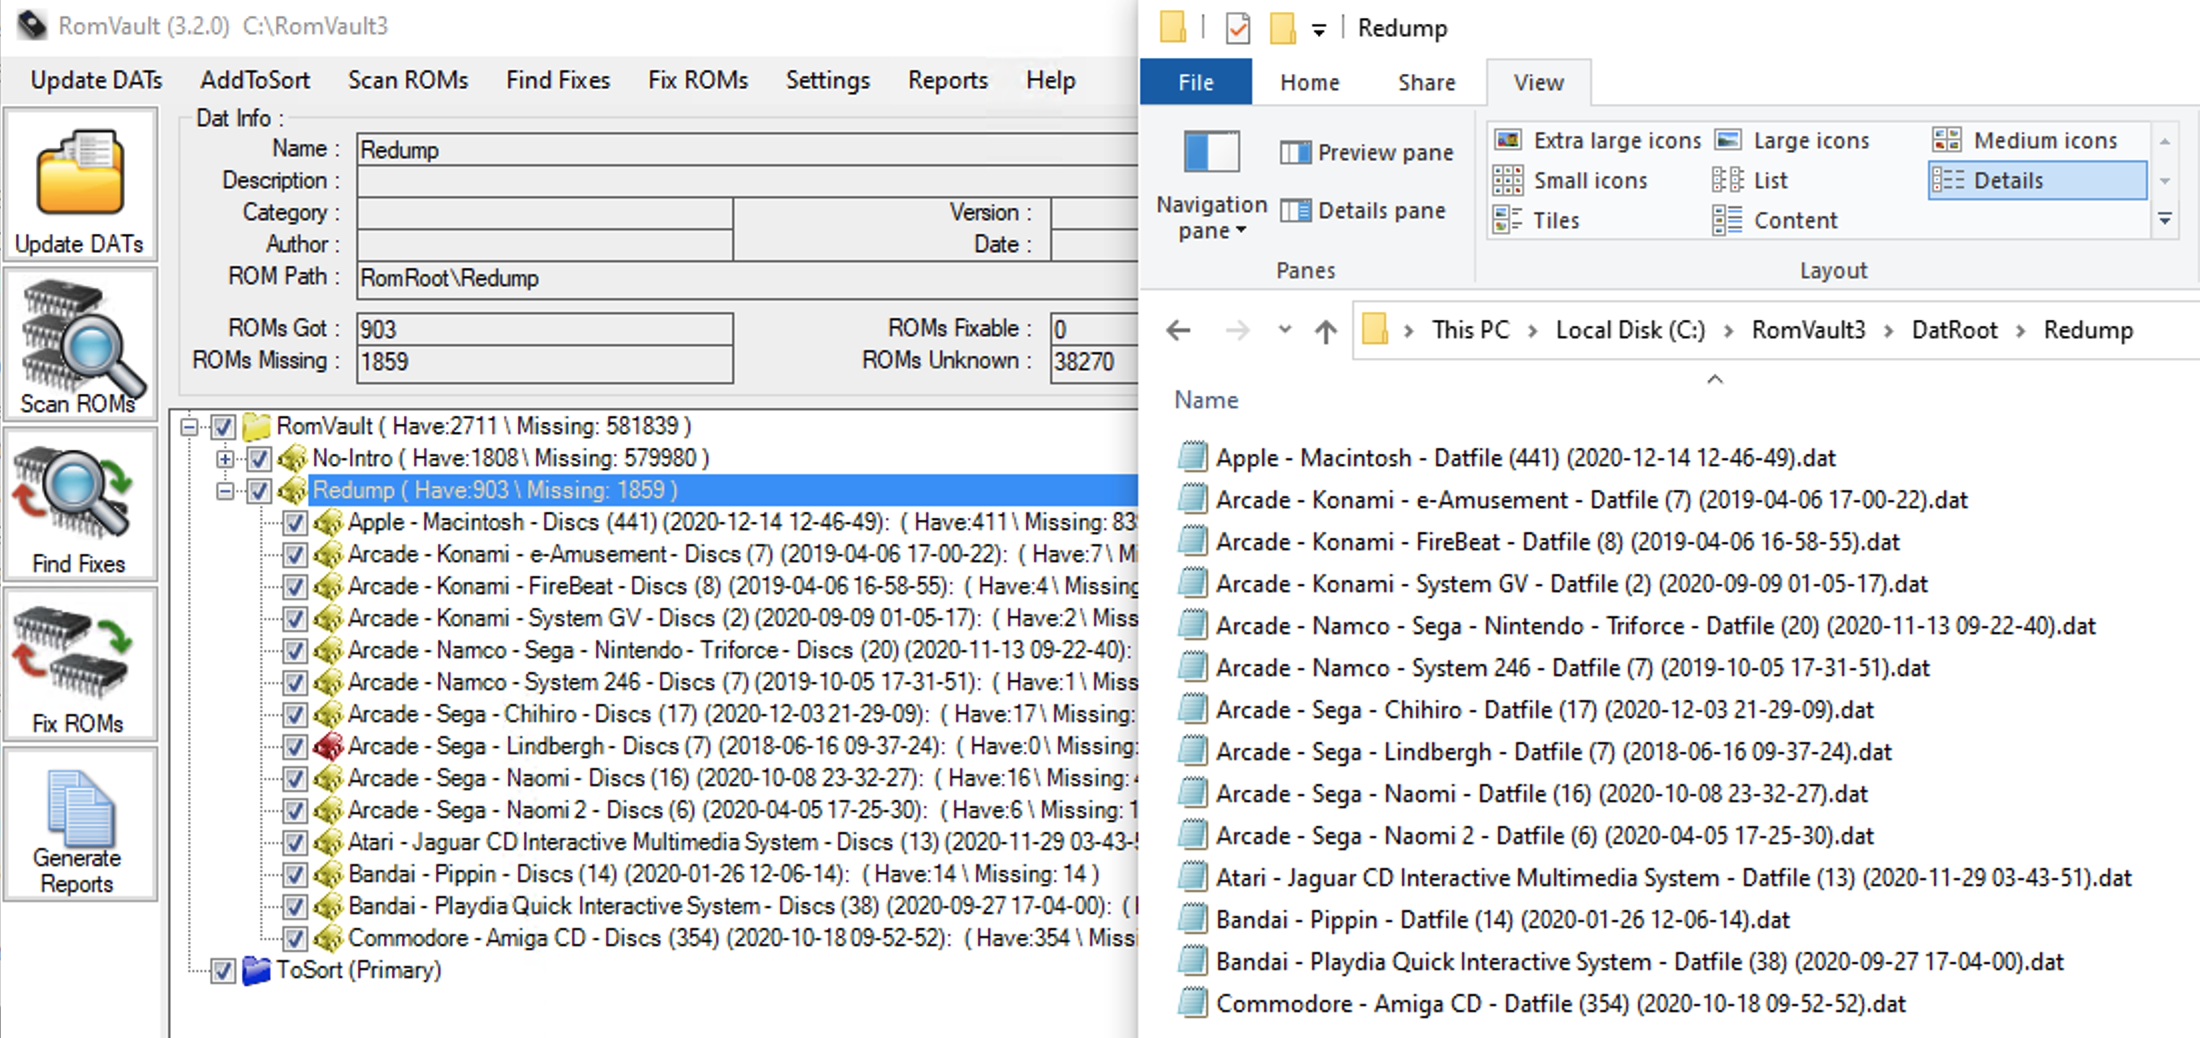
Task: Click the Tiles layout option
Action: coord(1536,220)
